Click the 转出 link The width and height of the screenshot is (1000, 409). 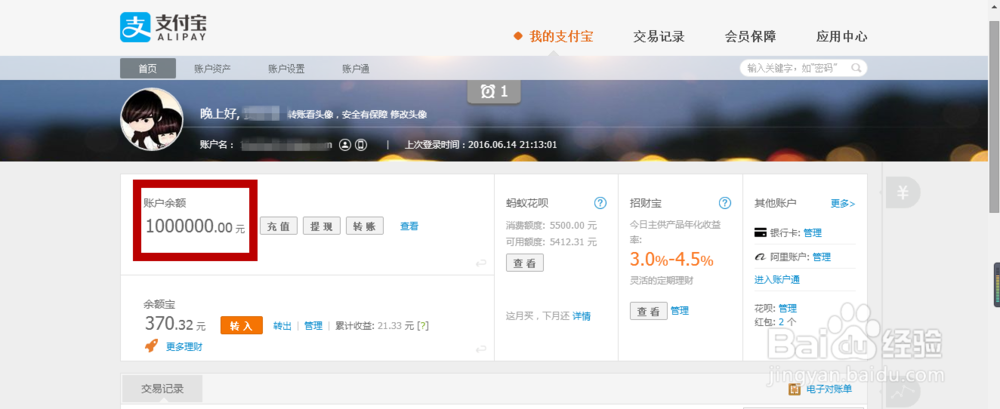pos(283,325)
